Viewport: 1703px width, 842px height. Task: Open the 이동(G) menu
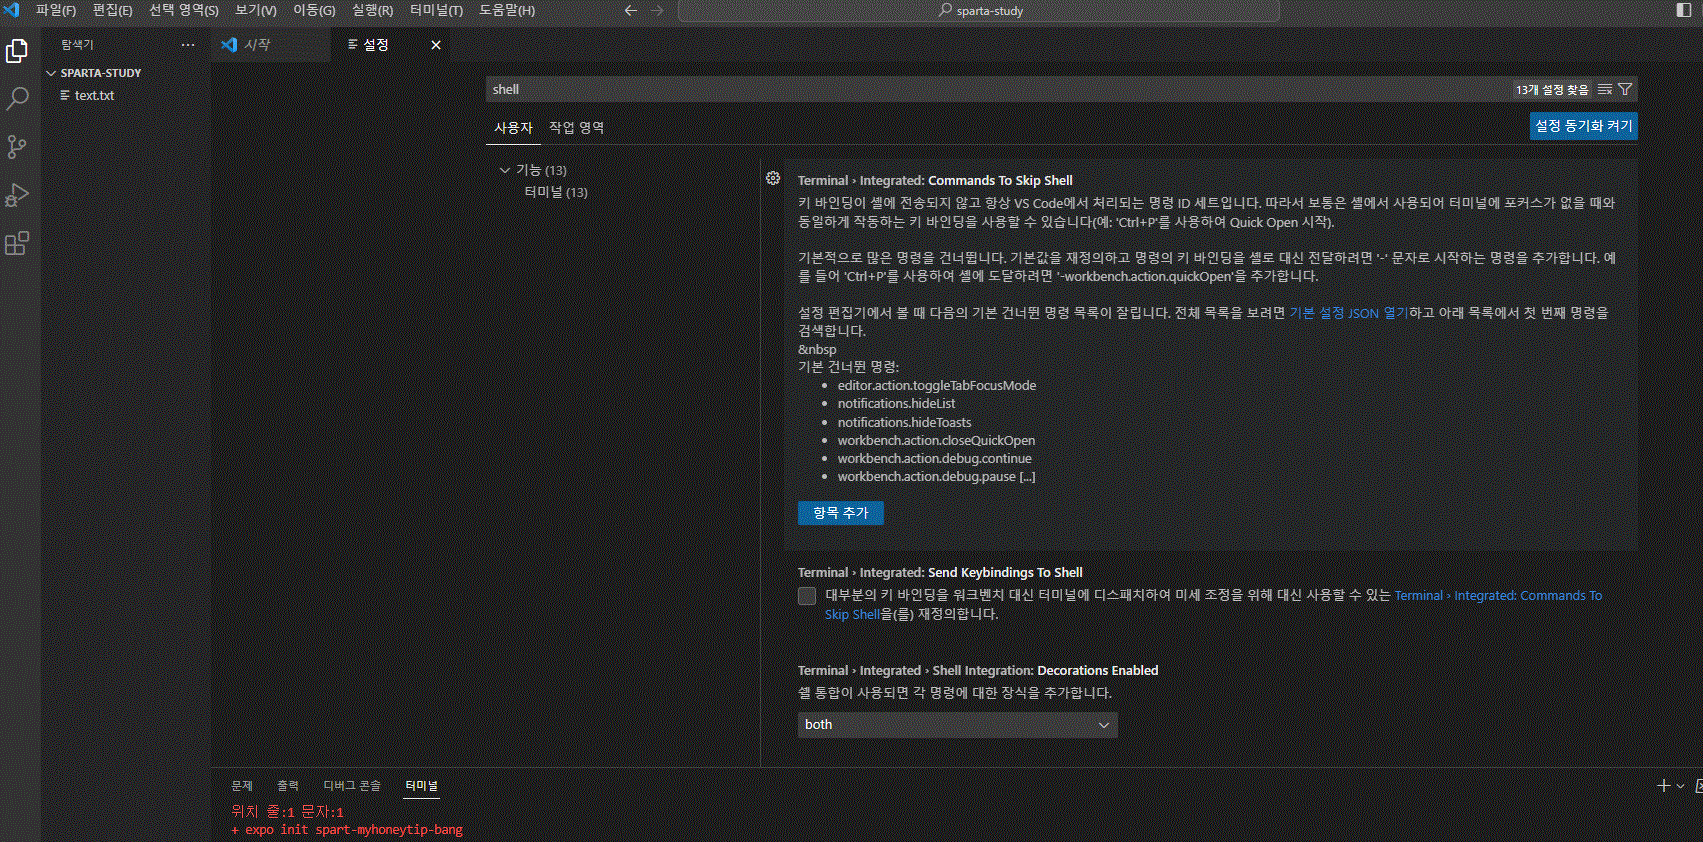(x=314, y=10)
